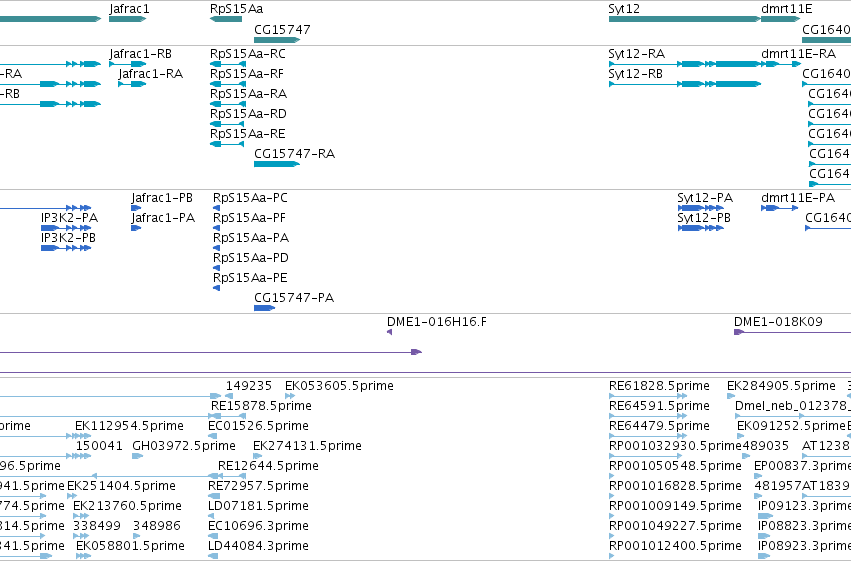Viewport: 851px width, 561px height.
Task: Select clone DME1-016H16.F
Action: 437,322
